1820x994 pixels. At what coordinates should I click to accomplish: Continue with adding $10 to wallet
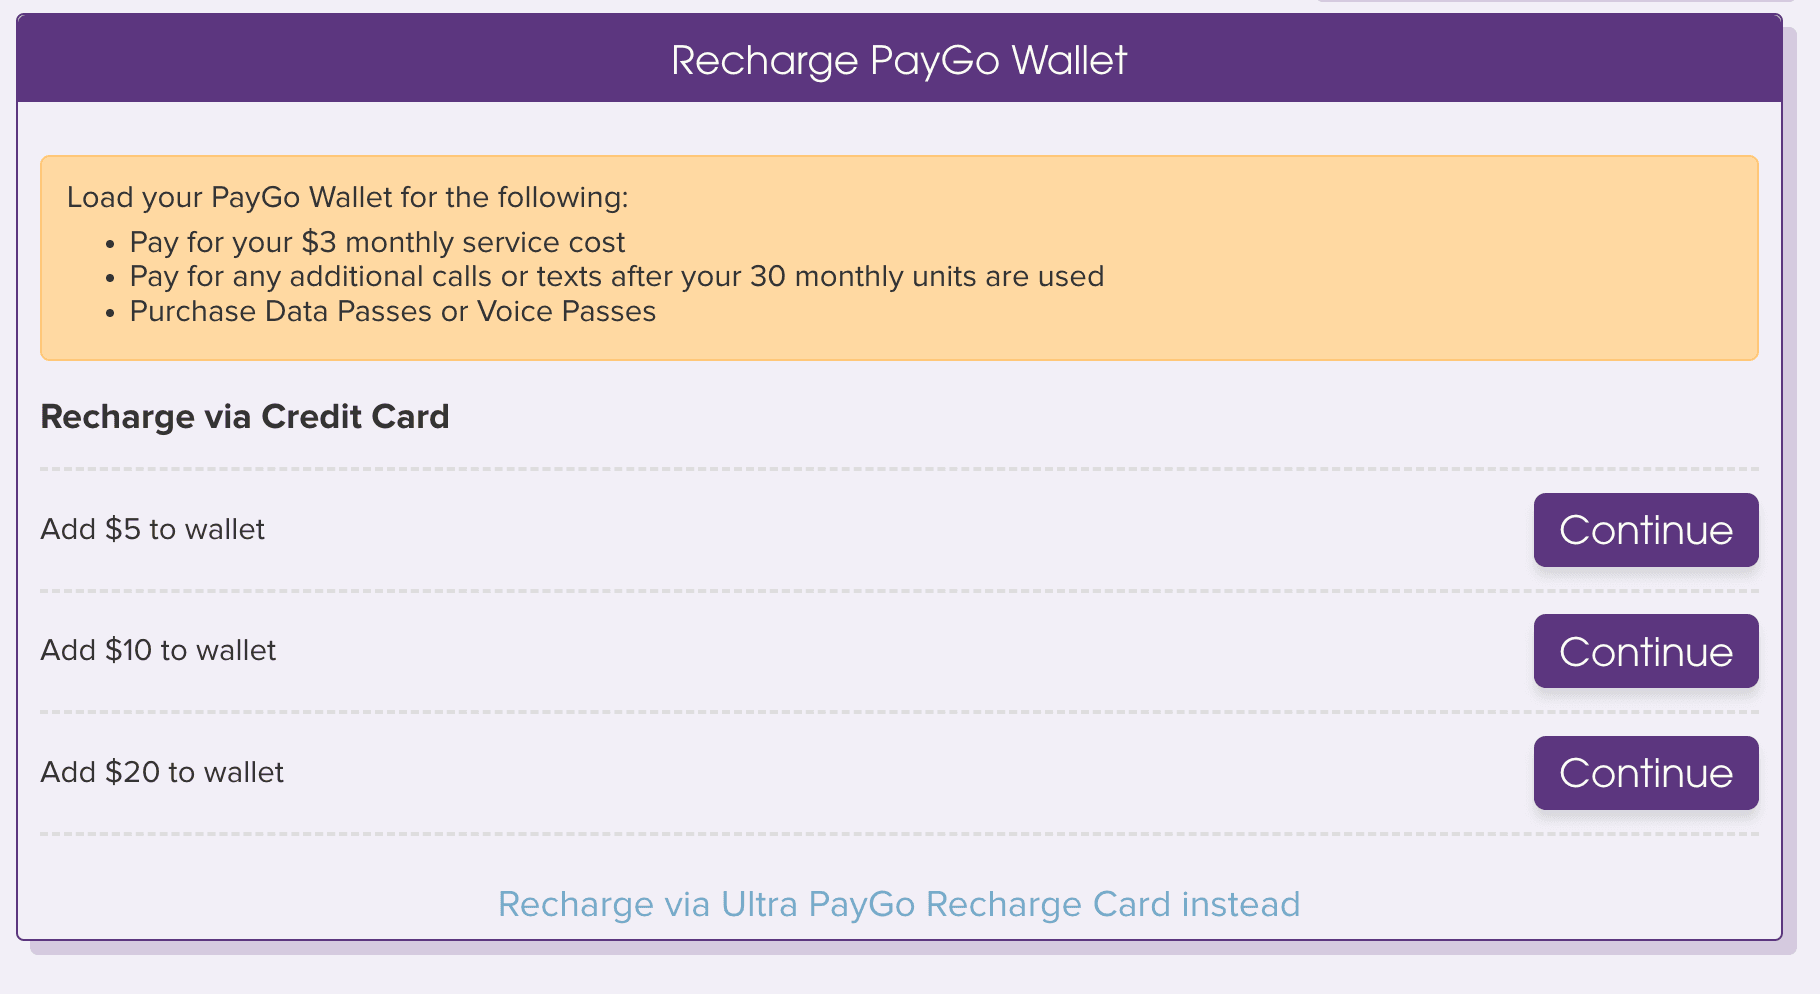(1646, 651)
